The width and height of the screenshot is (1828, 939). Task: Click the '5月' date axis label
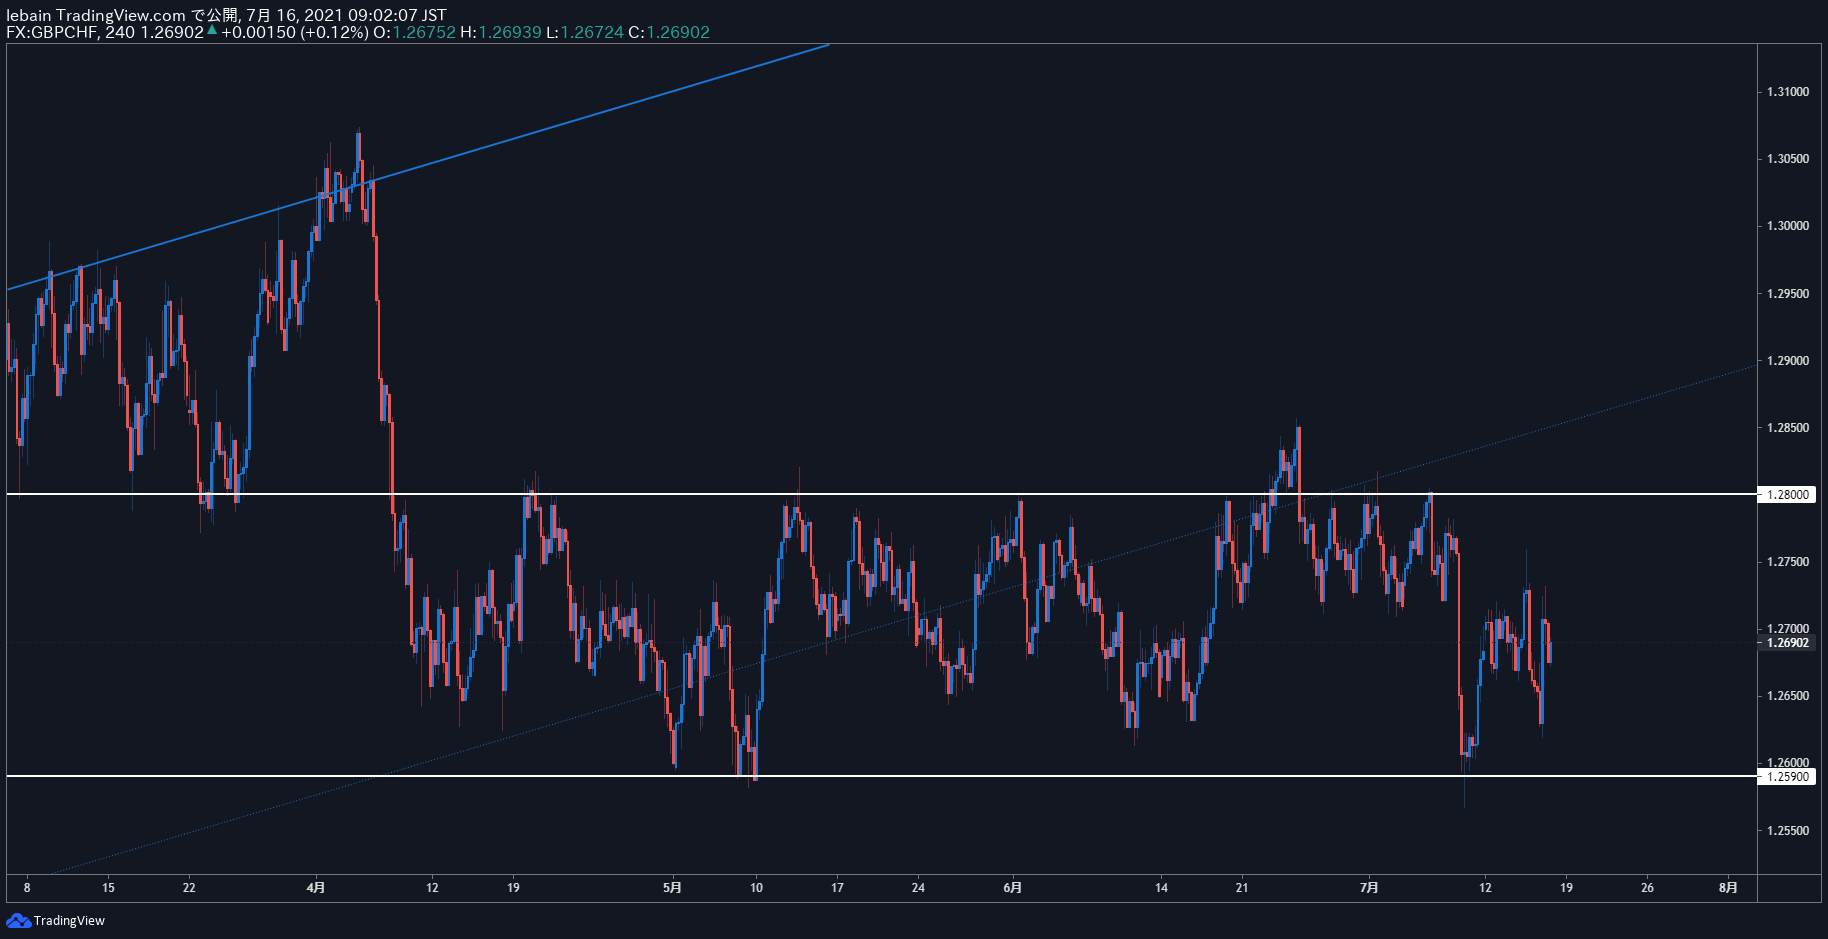point(673,887)
